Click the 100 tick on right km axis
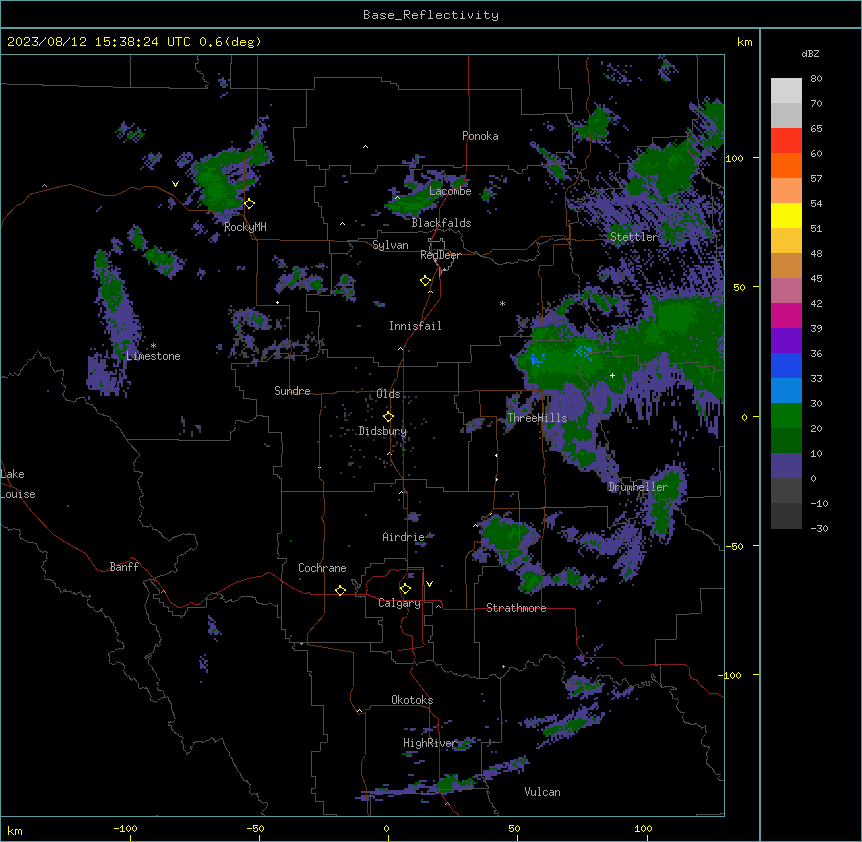Screen dimensions: 862x842 pyautogui.click(x=735, y=158)
